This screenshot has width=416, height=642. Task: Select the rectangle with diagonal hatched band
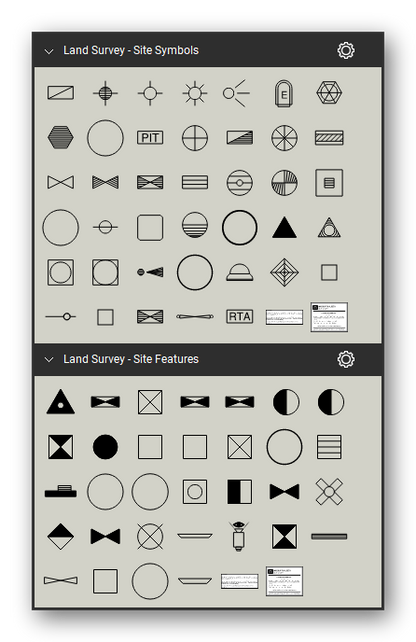tap(329, 138)
